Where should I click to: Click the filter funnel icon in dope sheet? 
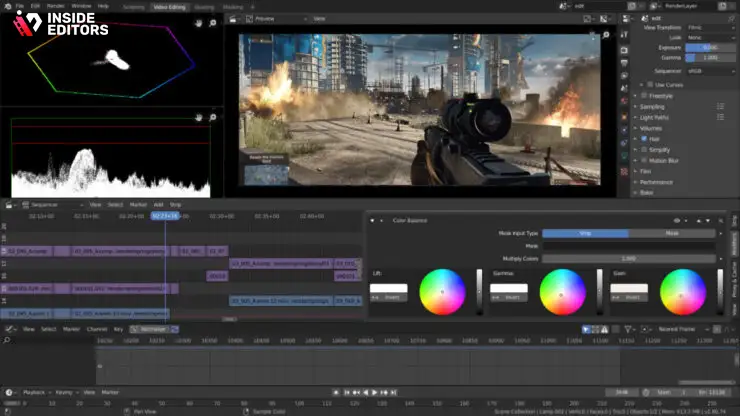[x=628, y=329]
